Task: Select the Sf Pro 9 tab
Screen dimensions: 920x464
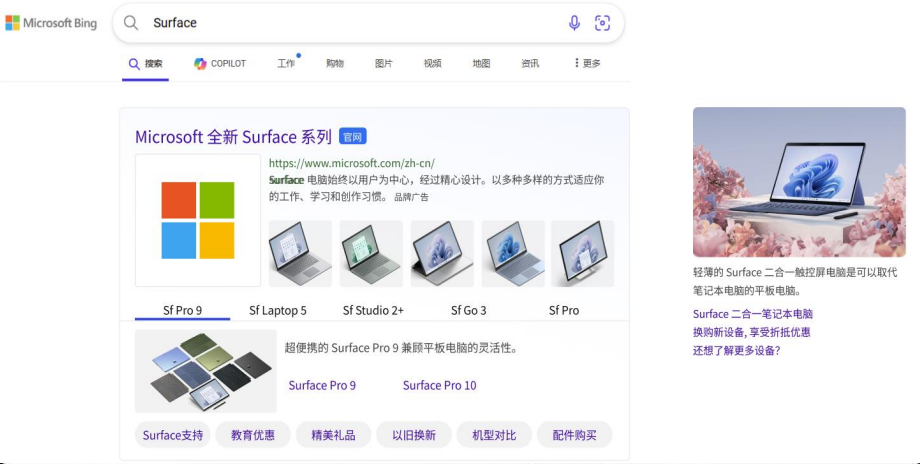Action: (x=182, y=310)
